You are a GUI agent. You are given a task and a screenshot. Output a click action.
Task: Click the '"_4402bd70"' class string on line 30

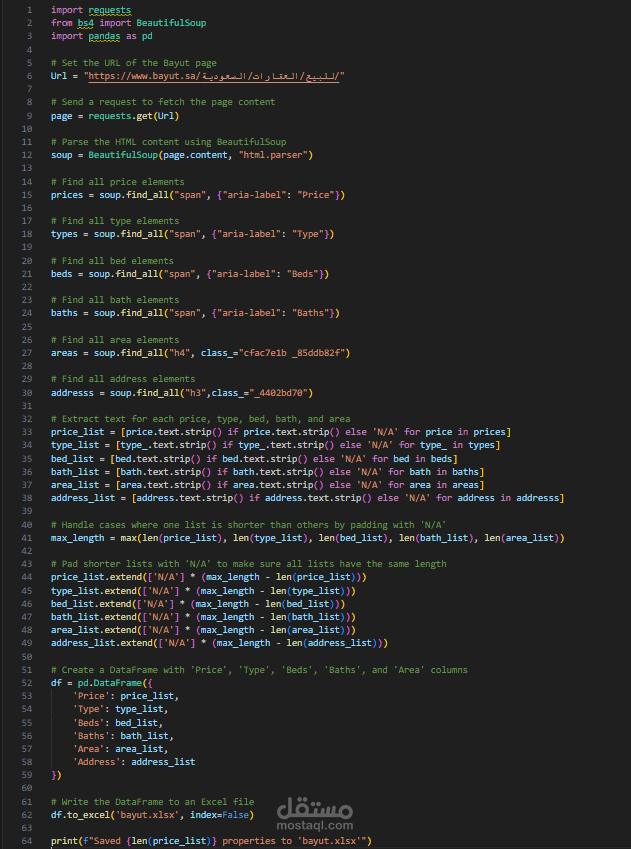point(276,393)
